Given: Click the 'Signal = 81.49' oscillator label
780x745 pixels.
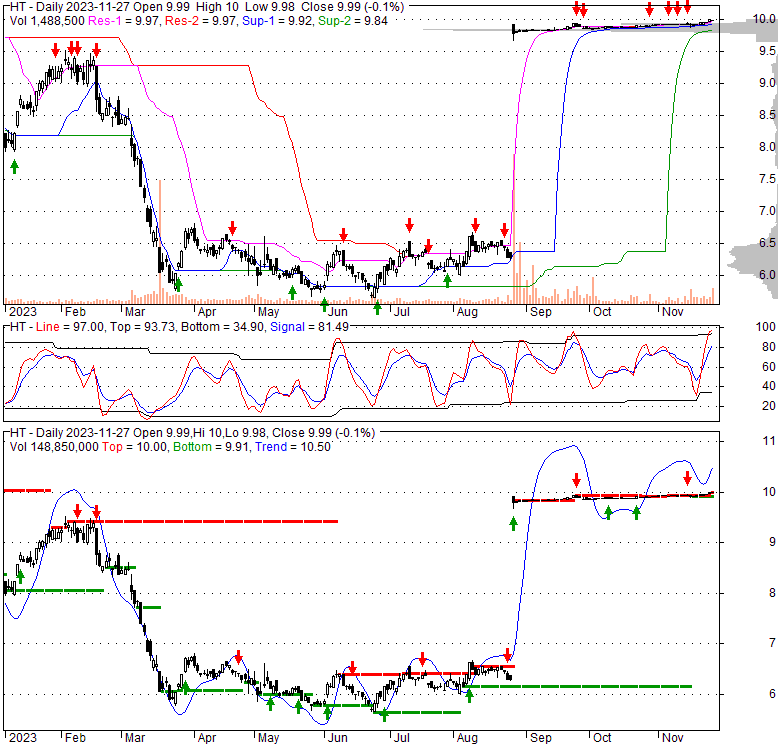Looking at the screenshot, I should [x=309, y=327].
